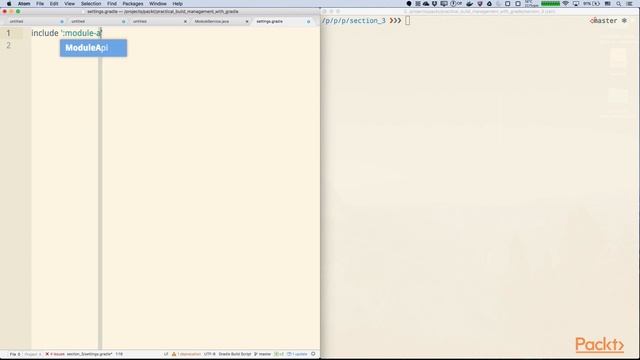
Task: Click the black circle menu bar icon
Action: [x=409, y=4]
